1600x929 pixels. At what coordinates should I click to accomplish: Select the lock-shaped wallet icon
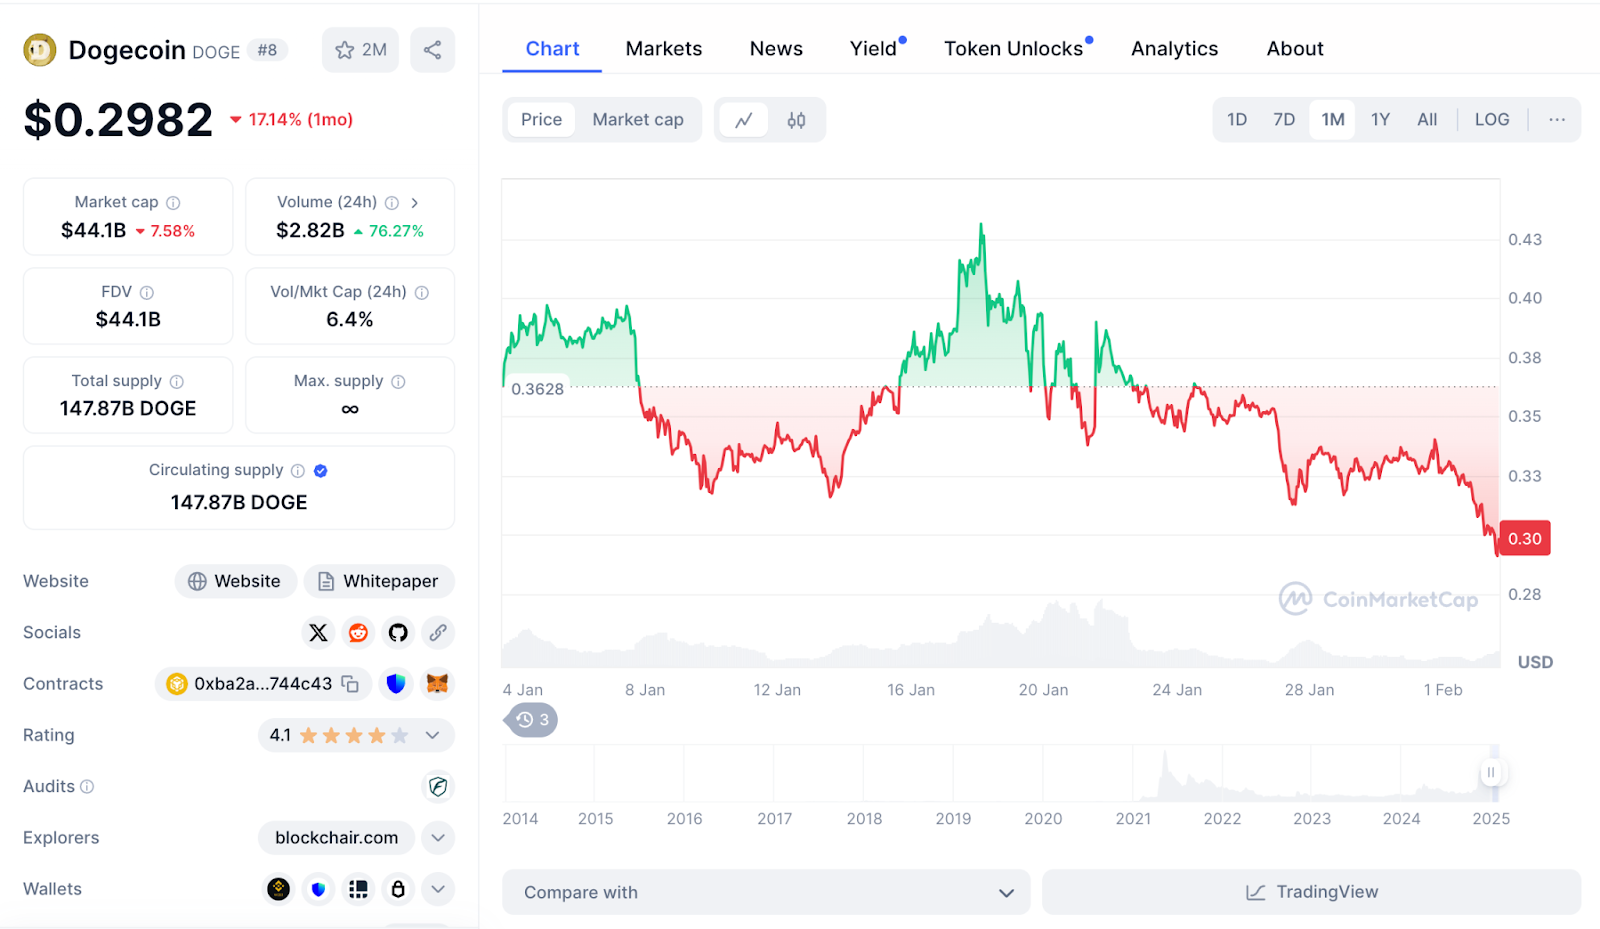point(398,889)
